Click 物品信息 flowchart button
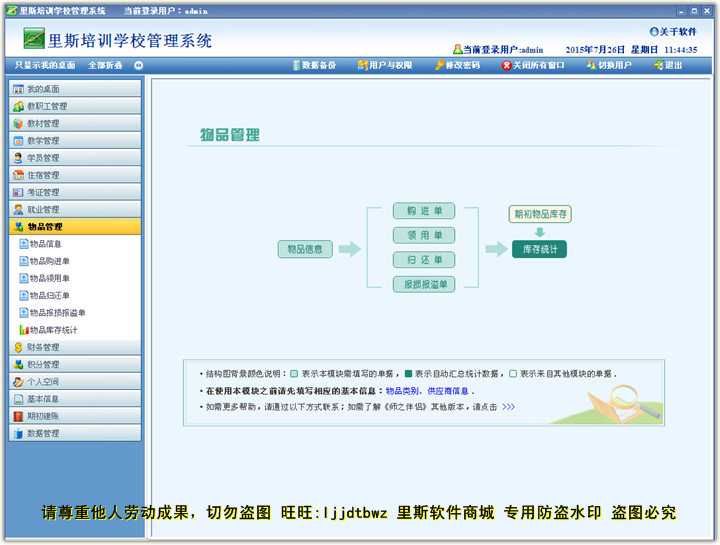The width and height of the screenshot is (720, 545). [305, 249]
